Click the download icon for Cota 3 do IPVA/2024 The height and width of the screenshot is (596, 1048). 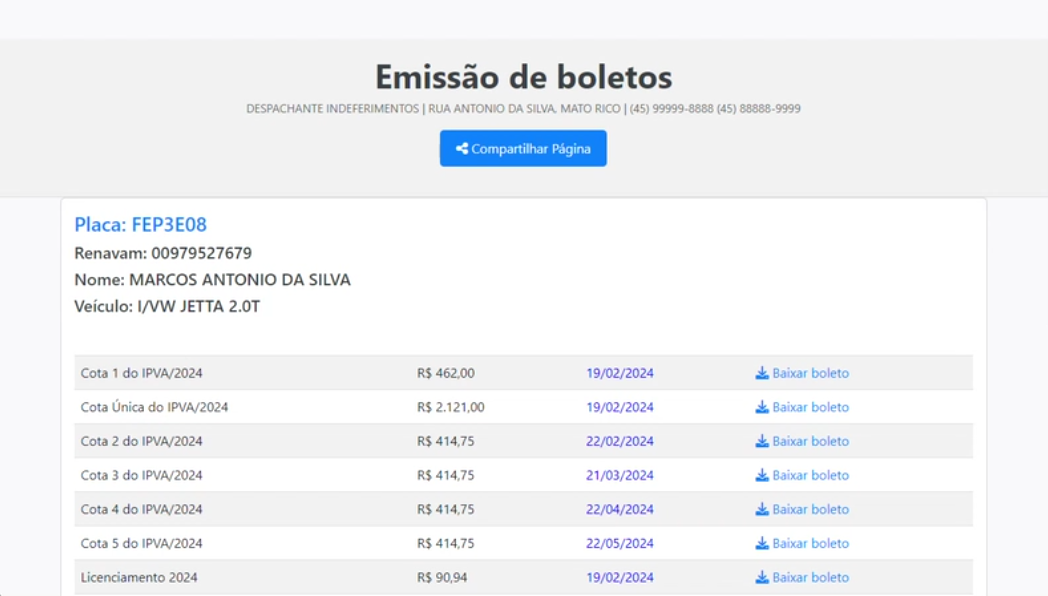761,474
